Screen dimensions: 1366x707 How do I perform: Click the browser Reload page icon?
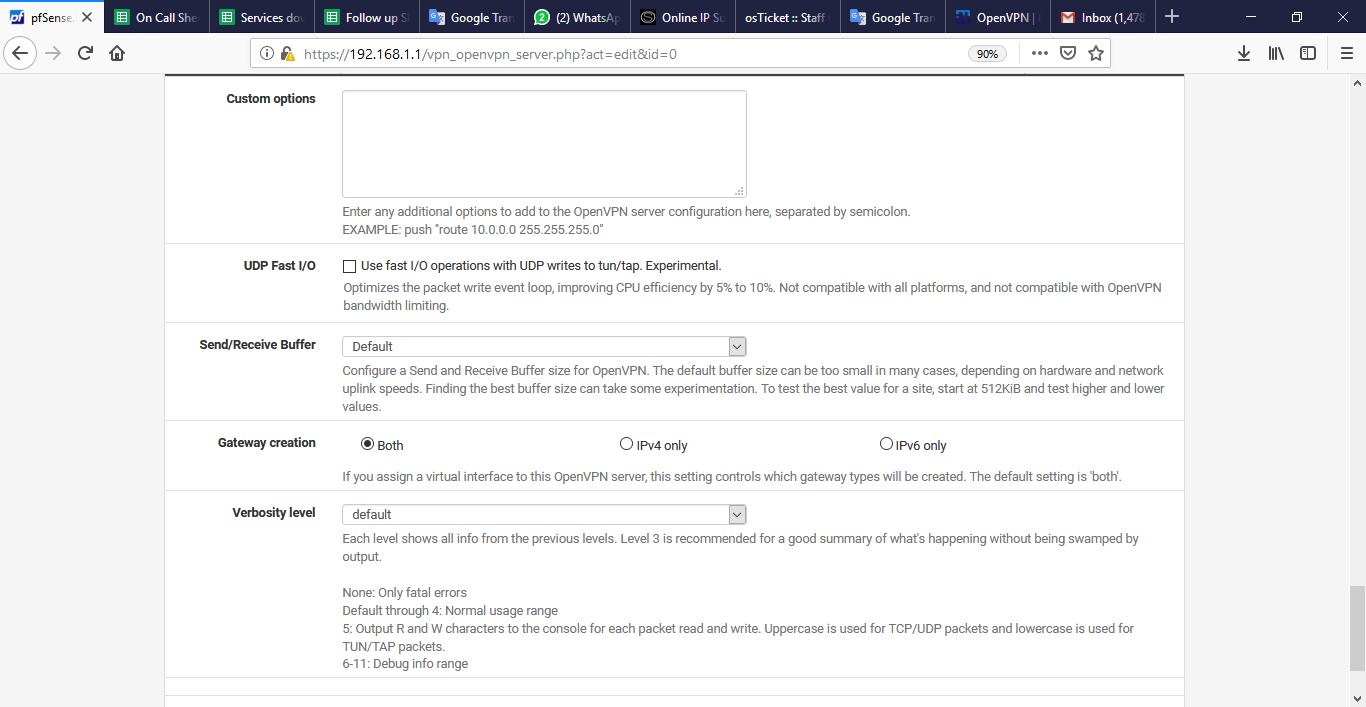[x=86, y=54]
